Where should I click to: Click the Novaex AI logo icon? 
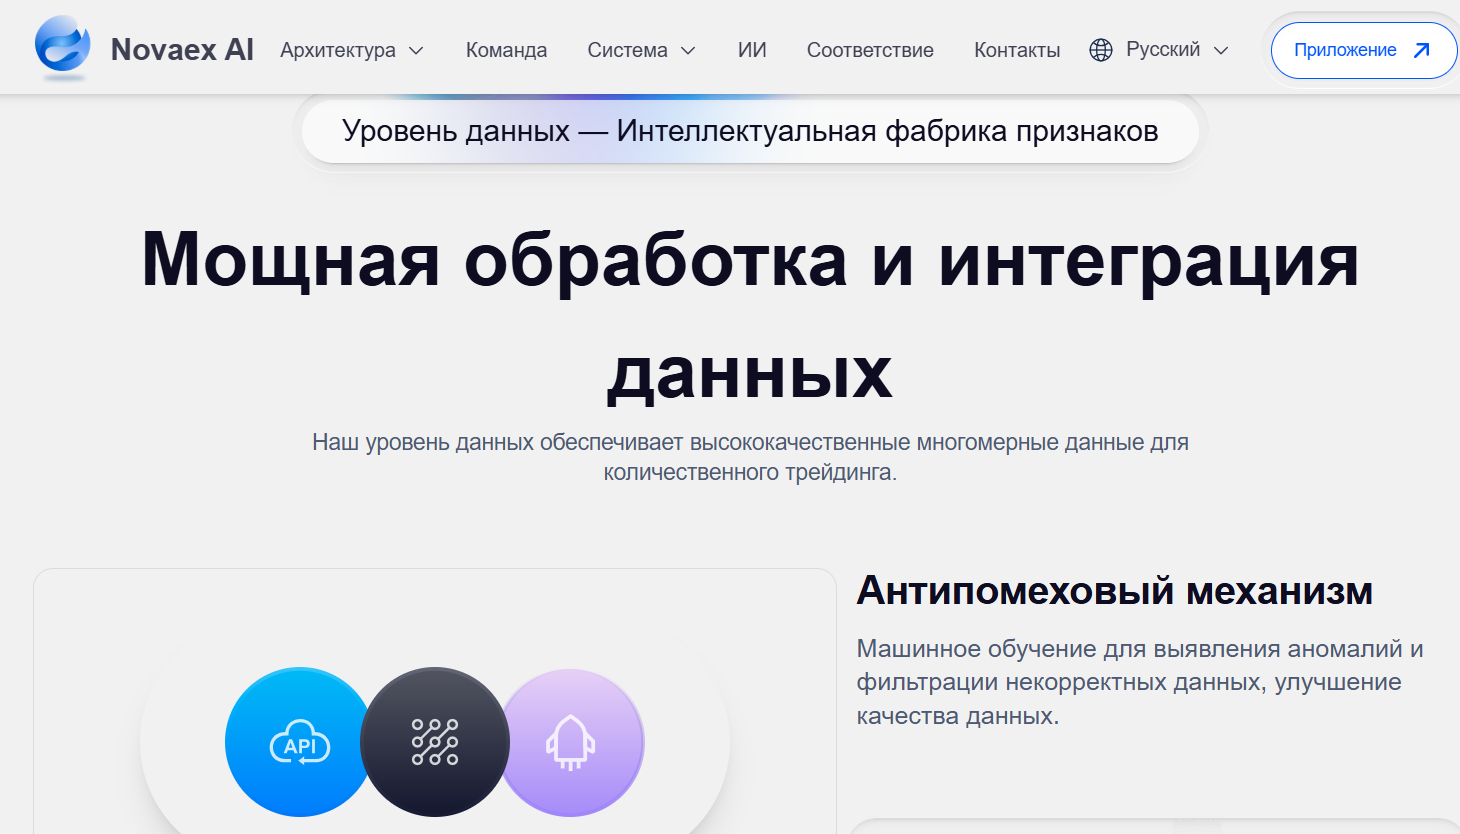click(62, 46)
